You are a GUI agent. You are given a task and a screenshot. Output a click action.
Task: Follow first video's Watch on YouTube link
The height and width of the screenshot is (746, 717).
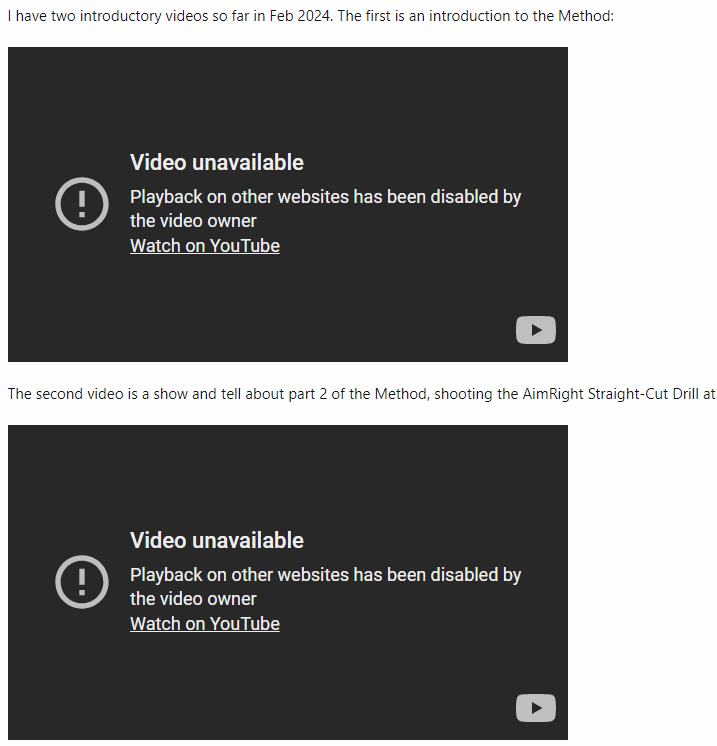click(x=205, y=246)
